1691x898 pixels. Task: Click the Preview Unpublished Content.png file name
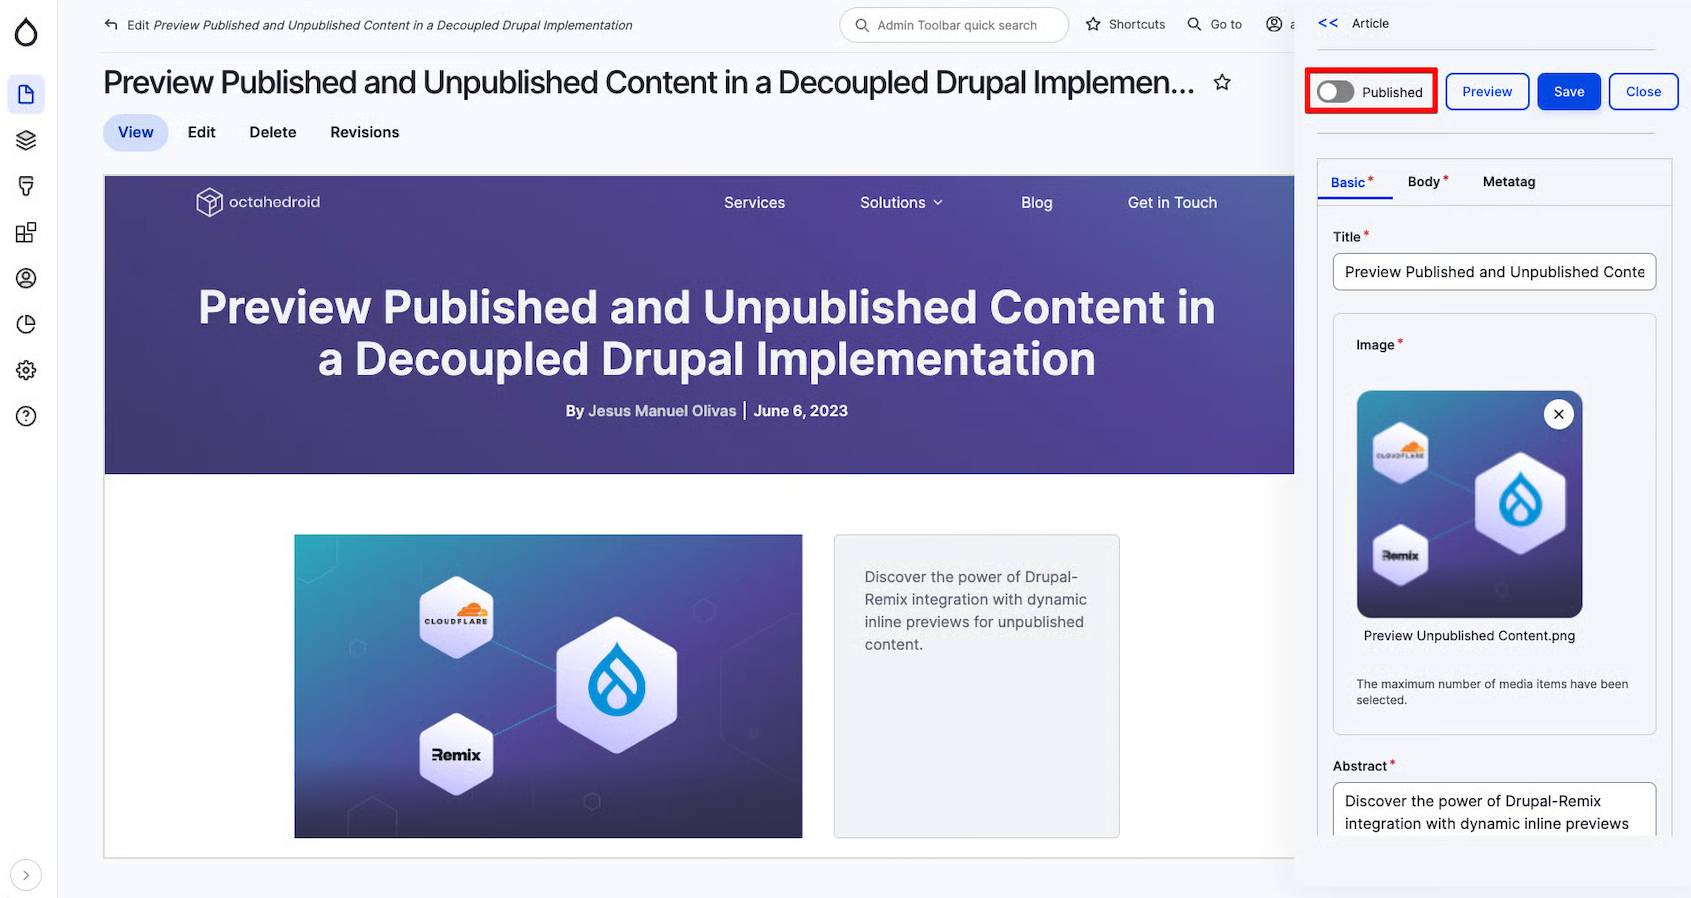click(x=1469, y=636)
